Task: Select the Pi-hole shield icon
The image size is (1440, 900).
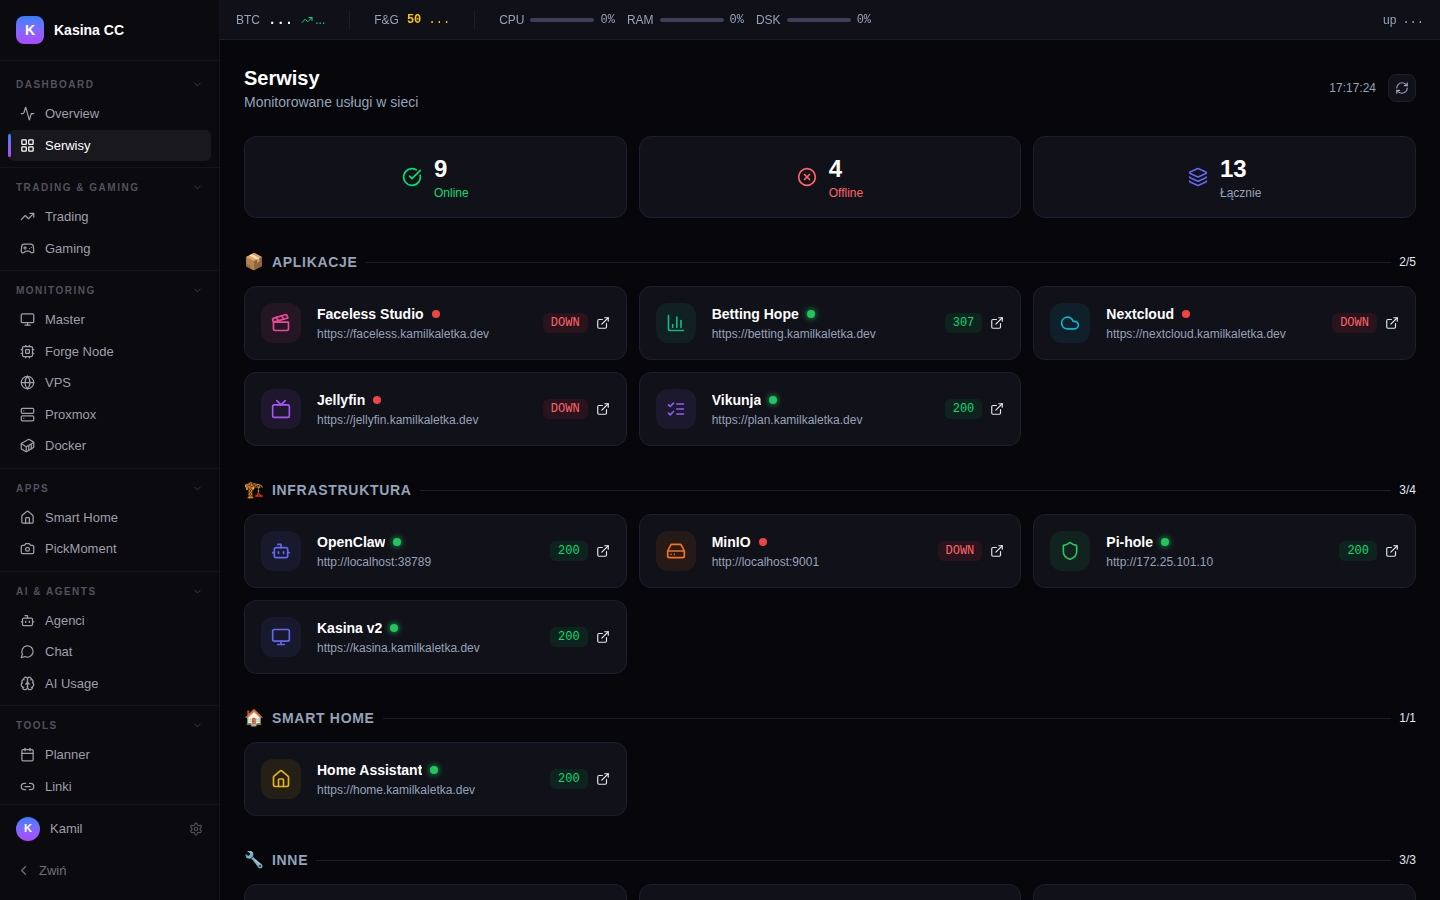Action: click(x=1069, y=551)
